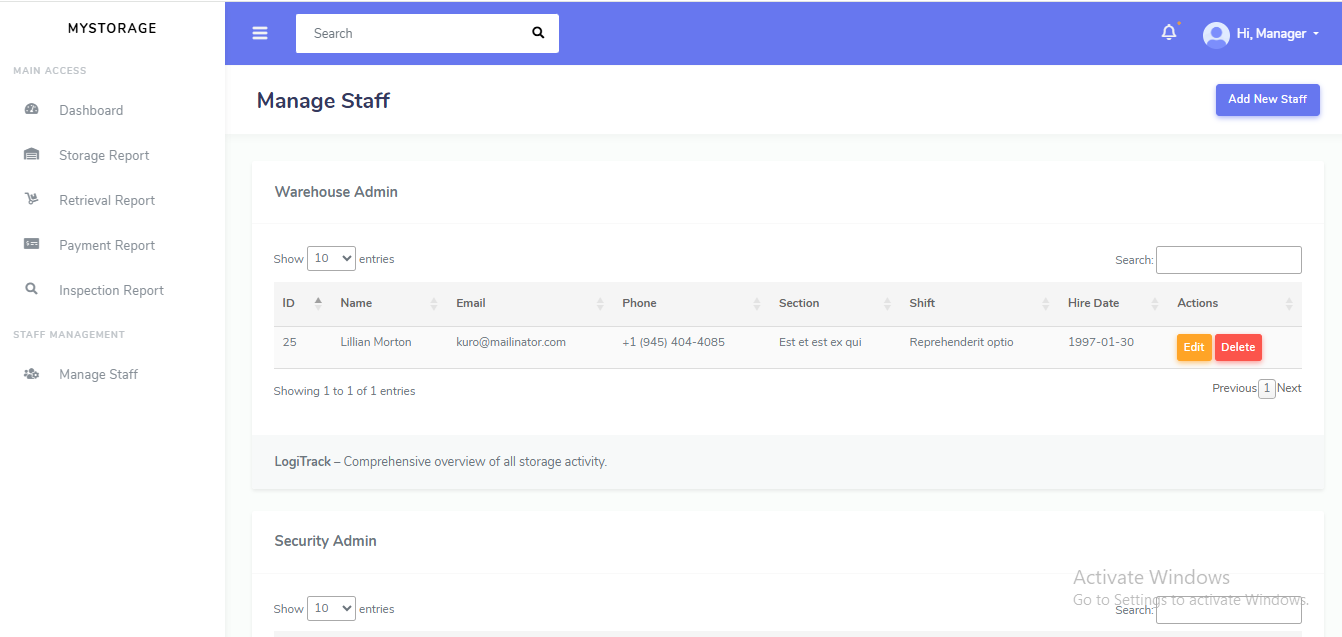
Task: Click the Add New Staff button
Action: click(1267, 99)
